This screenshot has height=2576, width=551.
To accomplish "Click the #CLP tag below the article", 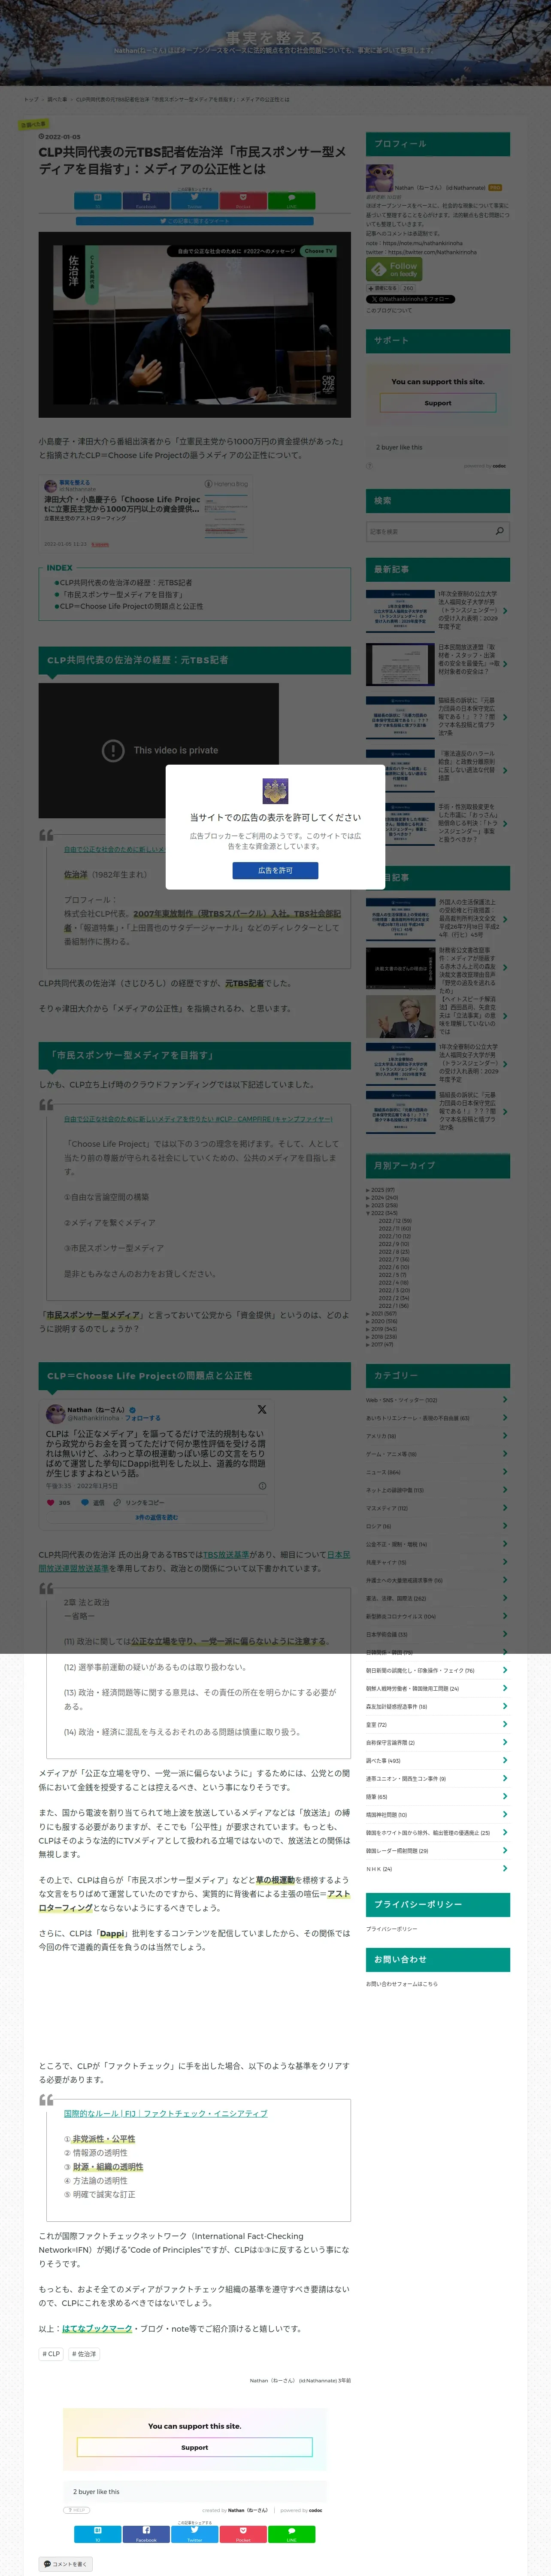I will pos(52,2354).
